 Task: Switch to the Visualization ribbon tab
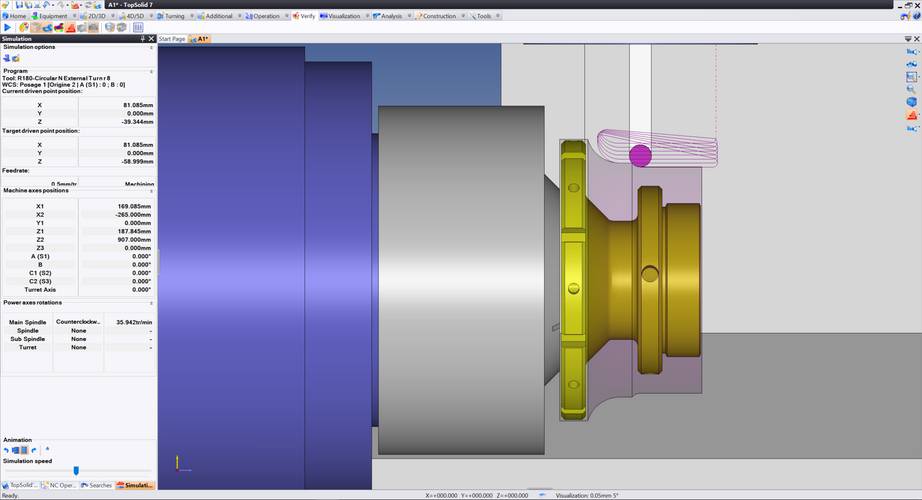342,16
